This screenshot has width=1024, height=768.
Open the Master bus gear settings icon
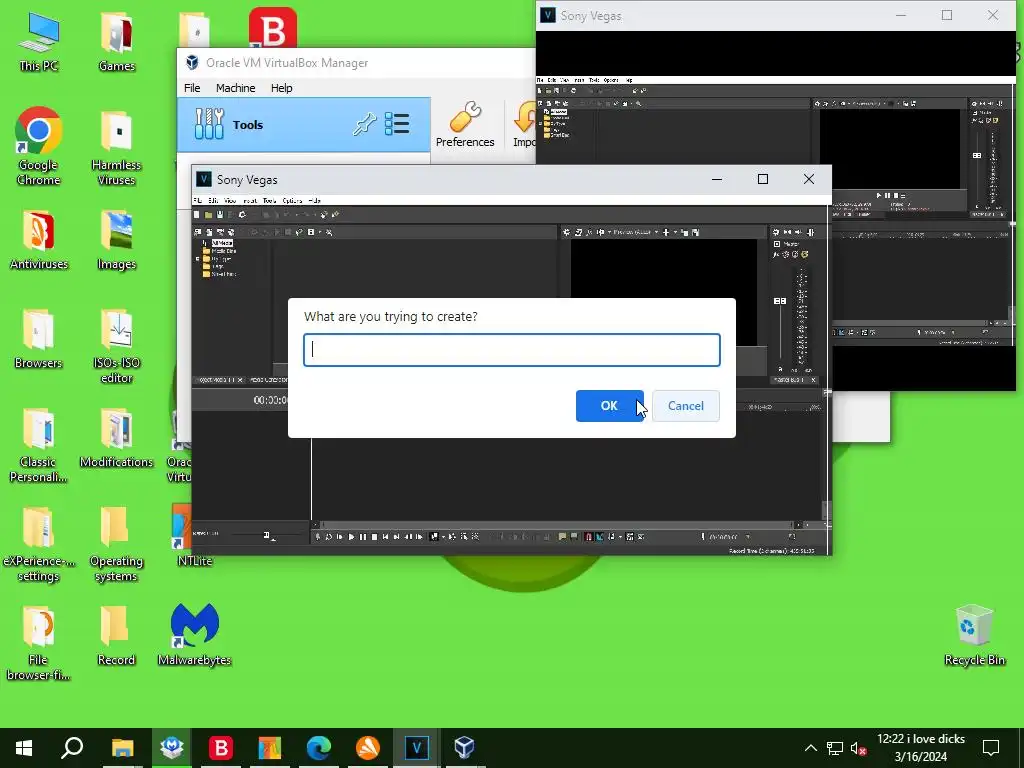pyautogui.click(x=776, y=232)
